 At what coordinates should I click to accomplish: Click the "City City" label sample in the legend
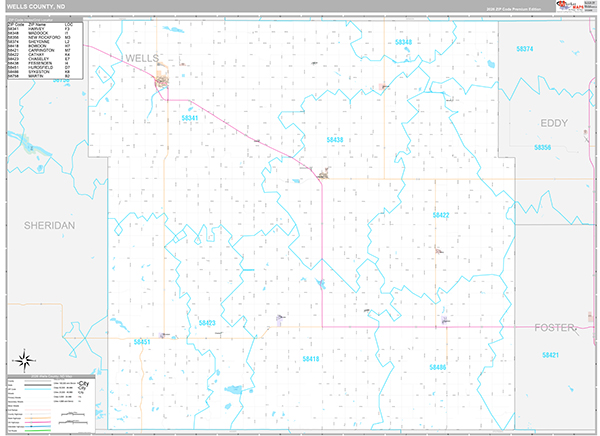tap(83, 385)
